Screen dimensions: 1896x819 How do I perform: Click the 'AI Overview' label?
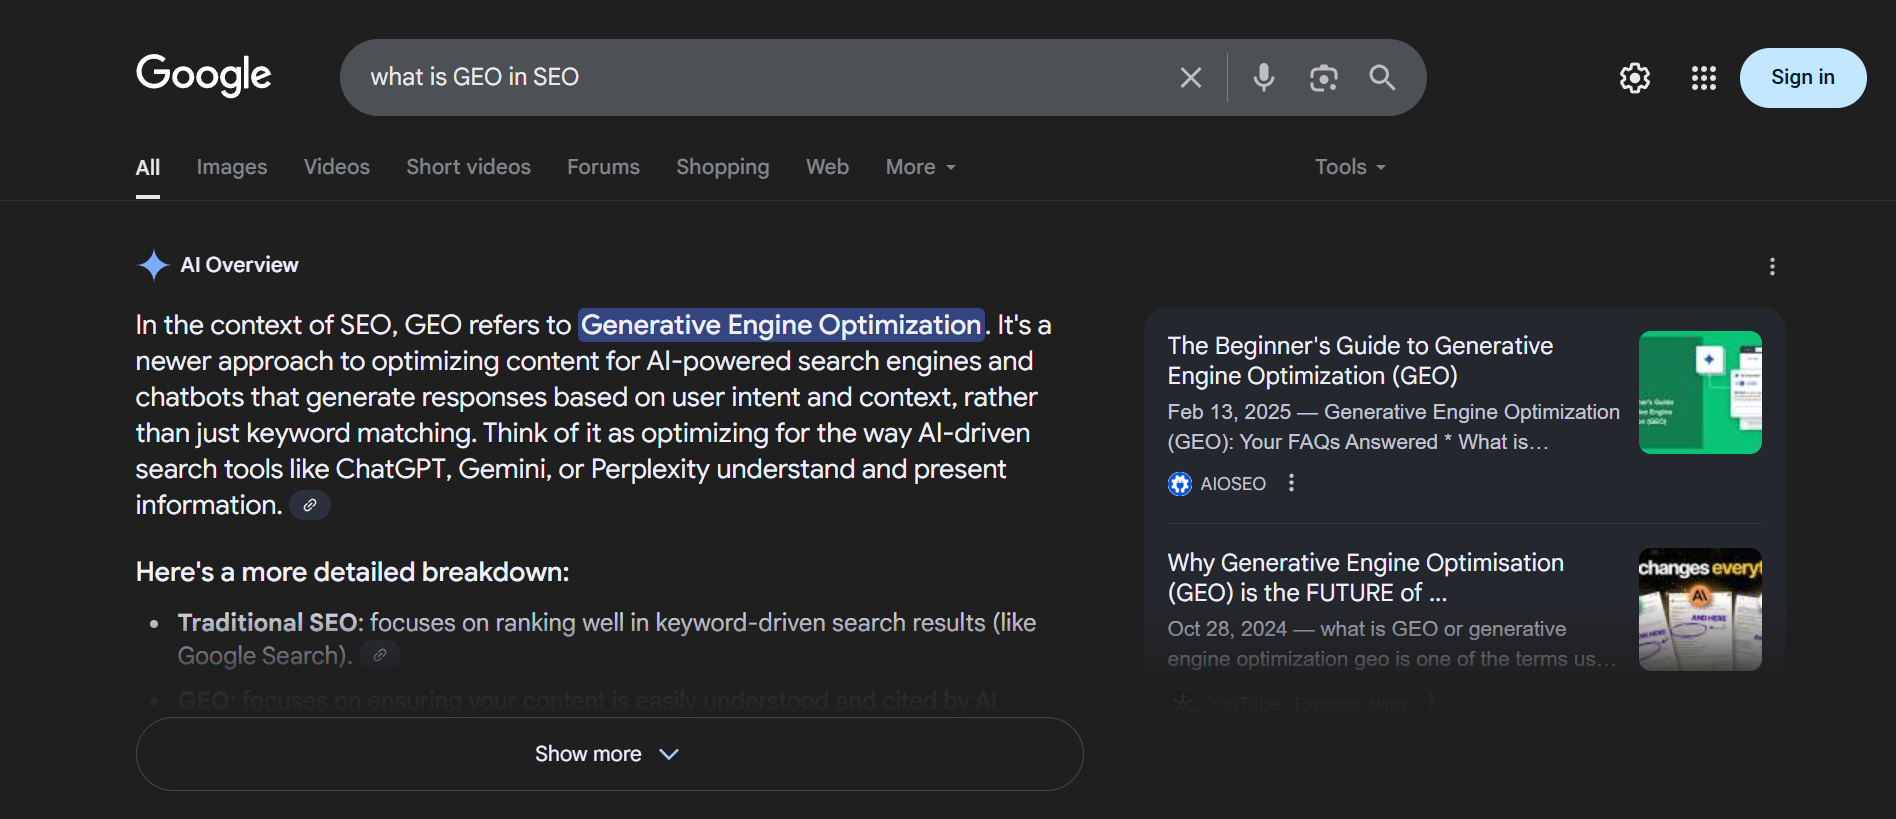(239, 265)
